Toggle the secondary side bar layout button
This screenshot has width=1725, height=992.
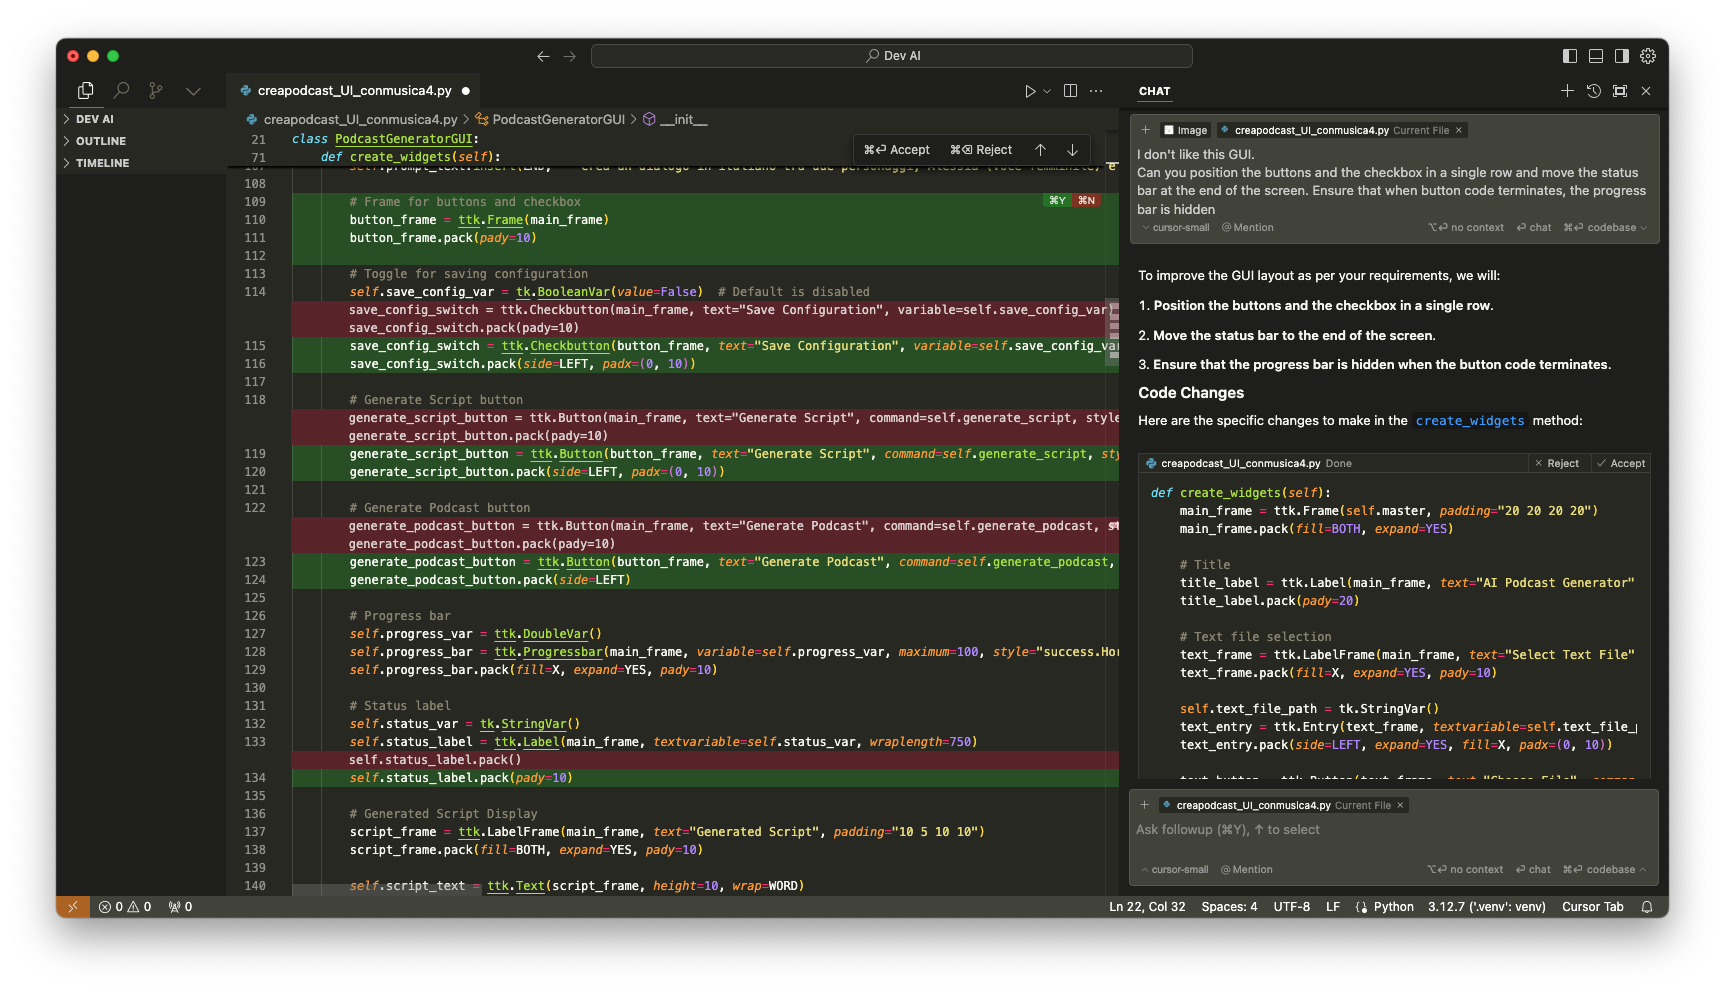click(x=1622, y=56)
